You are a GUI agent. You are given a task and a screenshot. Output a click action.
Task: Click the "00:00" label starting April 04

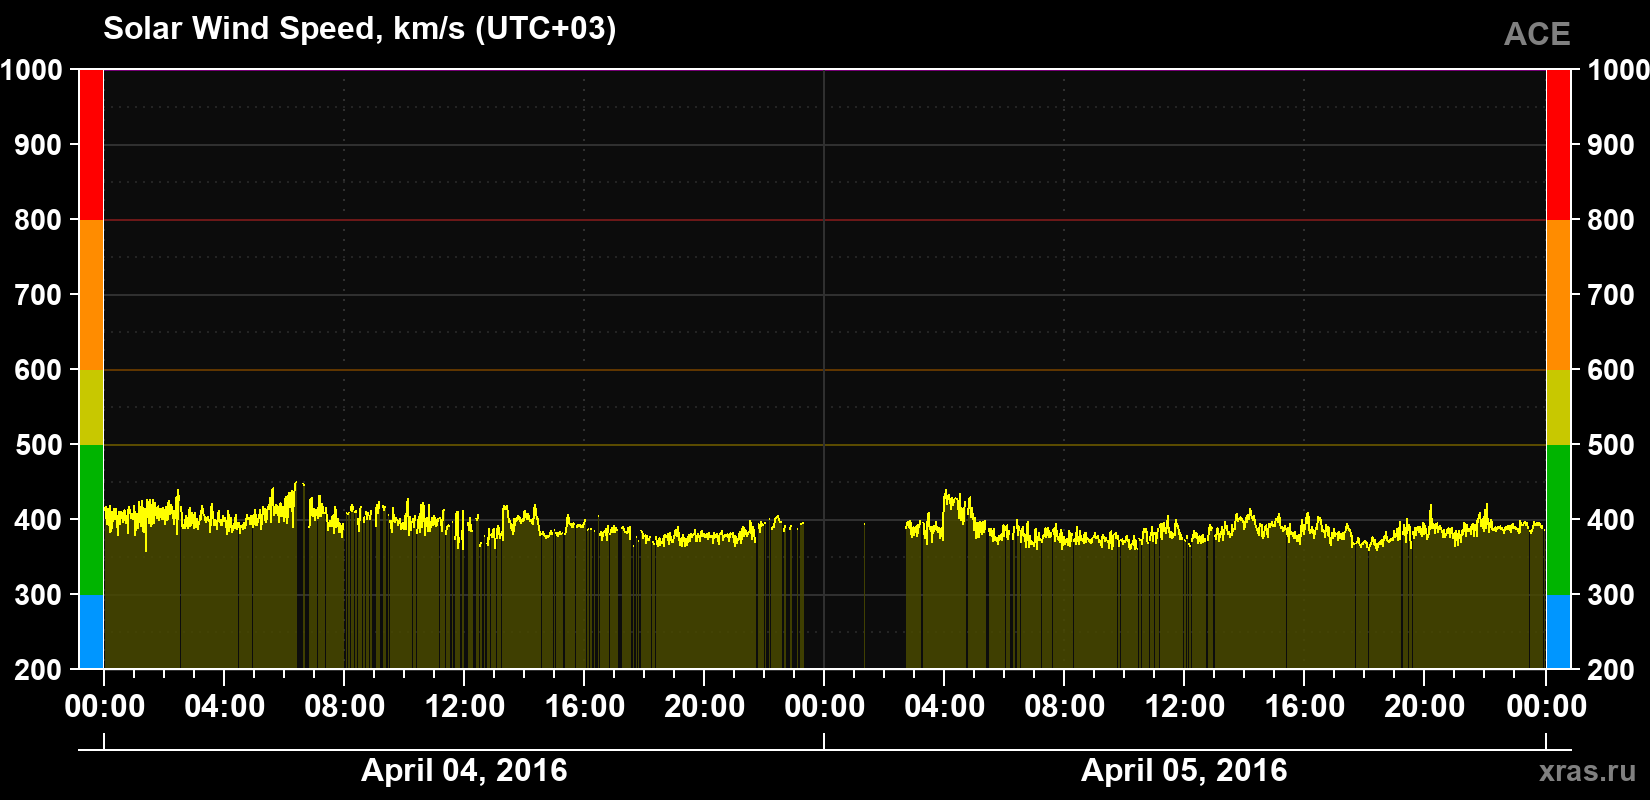[x=105, y=707]
